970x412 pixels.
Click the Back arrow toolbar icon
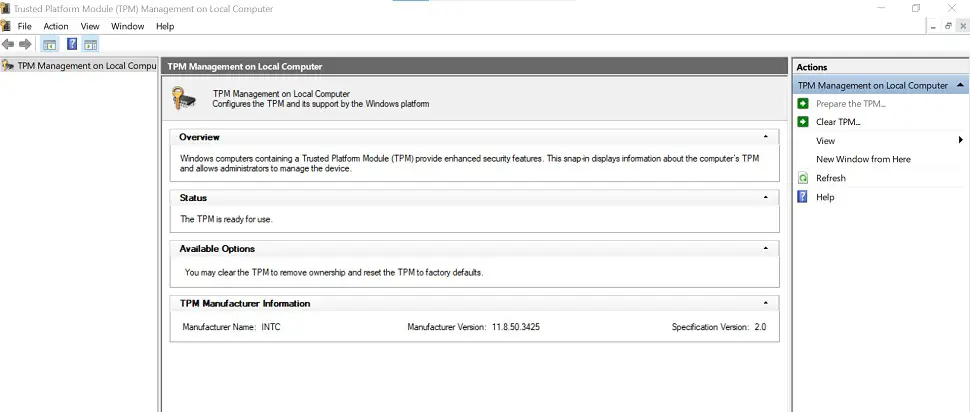tap(8, 44)
